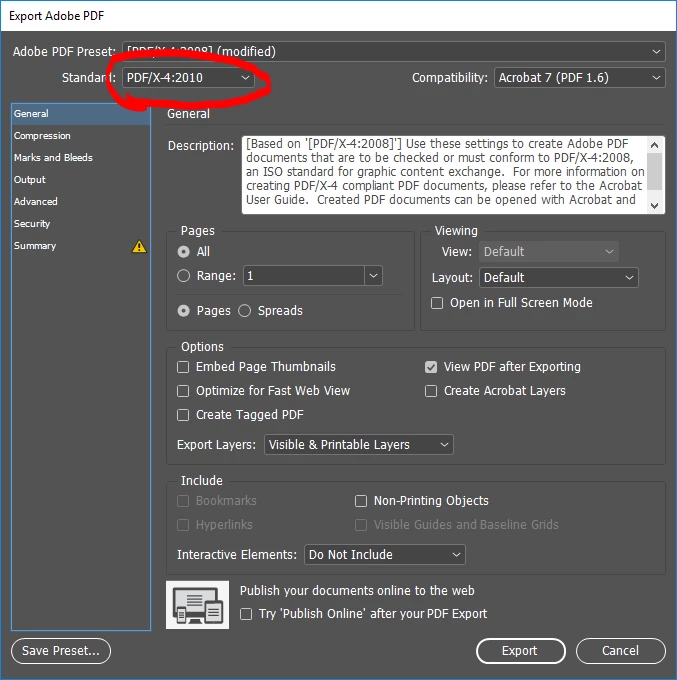This screenshot has height=680, width=677.
Task: Select the Range radio button
Action: [x=183, y=276]
